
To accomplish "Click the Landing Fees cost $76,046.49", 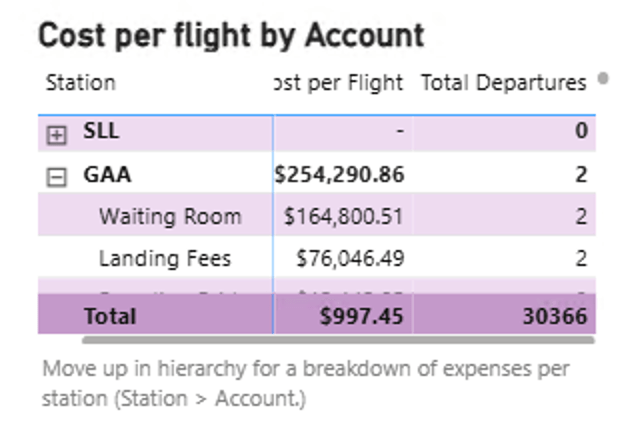I will (350, 259).
